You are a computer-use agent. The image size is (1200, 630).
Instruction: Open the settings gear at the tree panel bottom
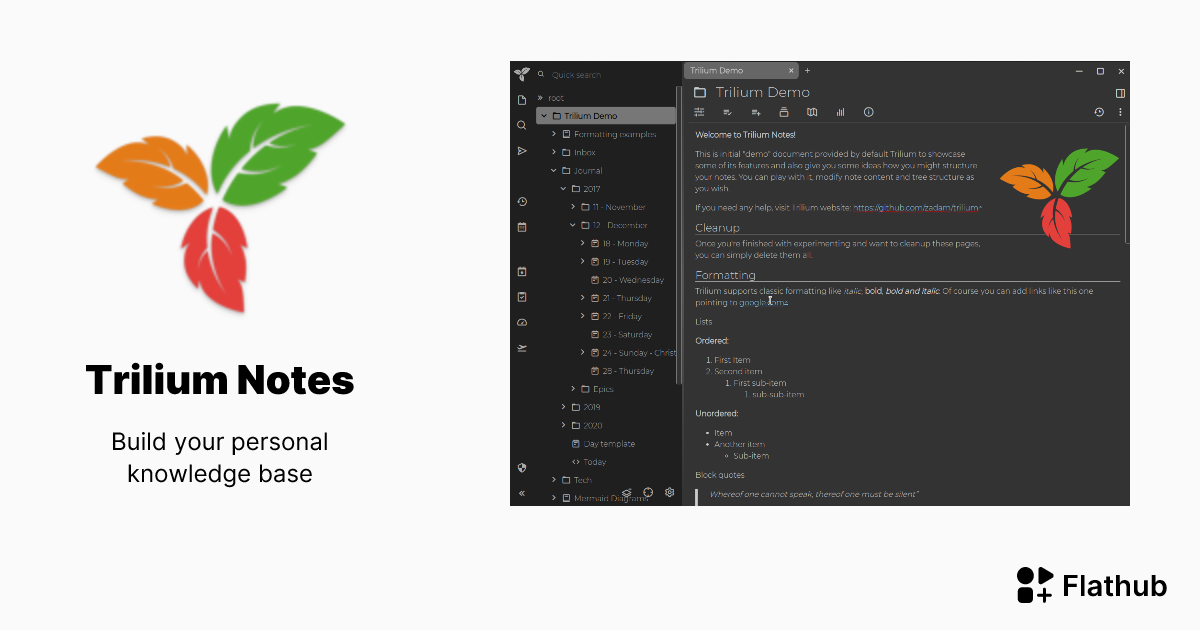click(x=668, y=492)
